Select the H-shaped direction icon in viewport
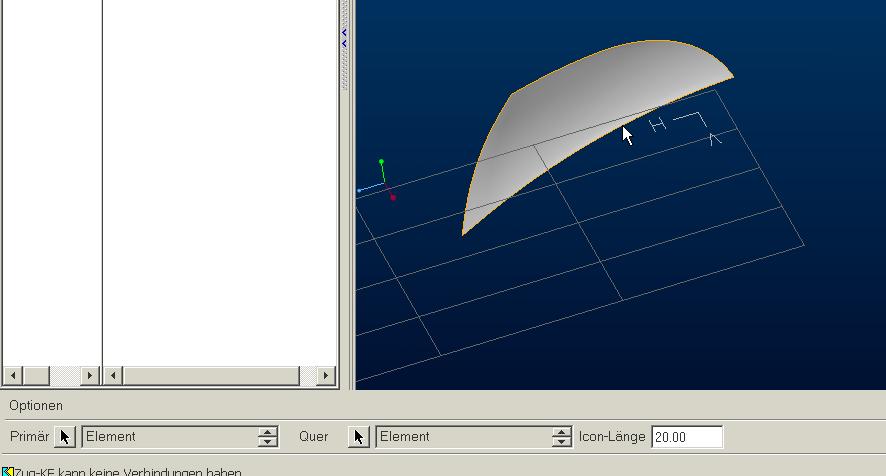Image resolution: width=886 pixels, height=476 pixels. pyautogui.click(x=657, y=124)
